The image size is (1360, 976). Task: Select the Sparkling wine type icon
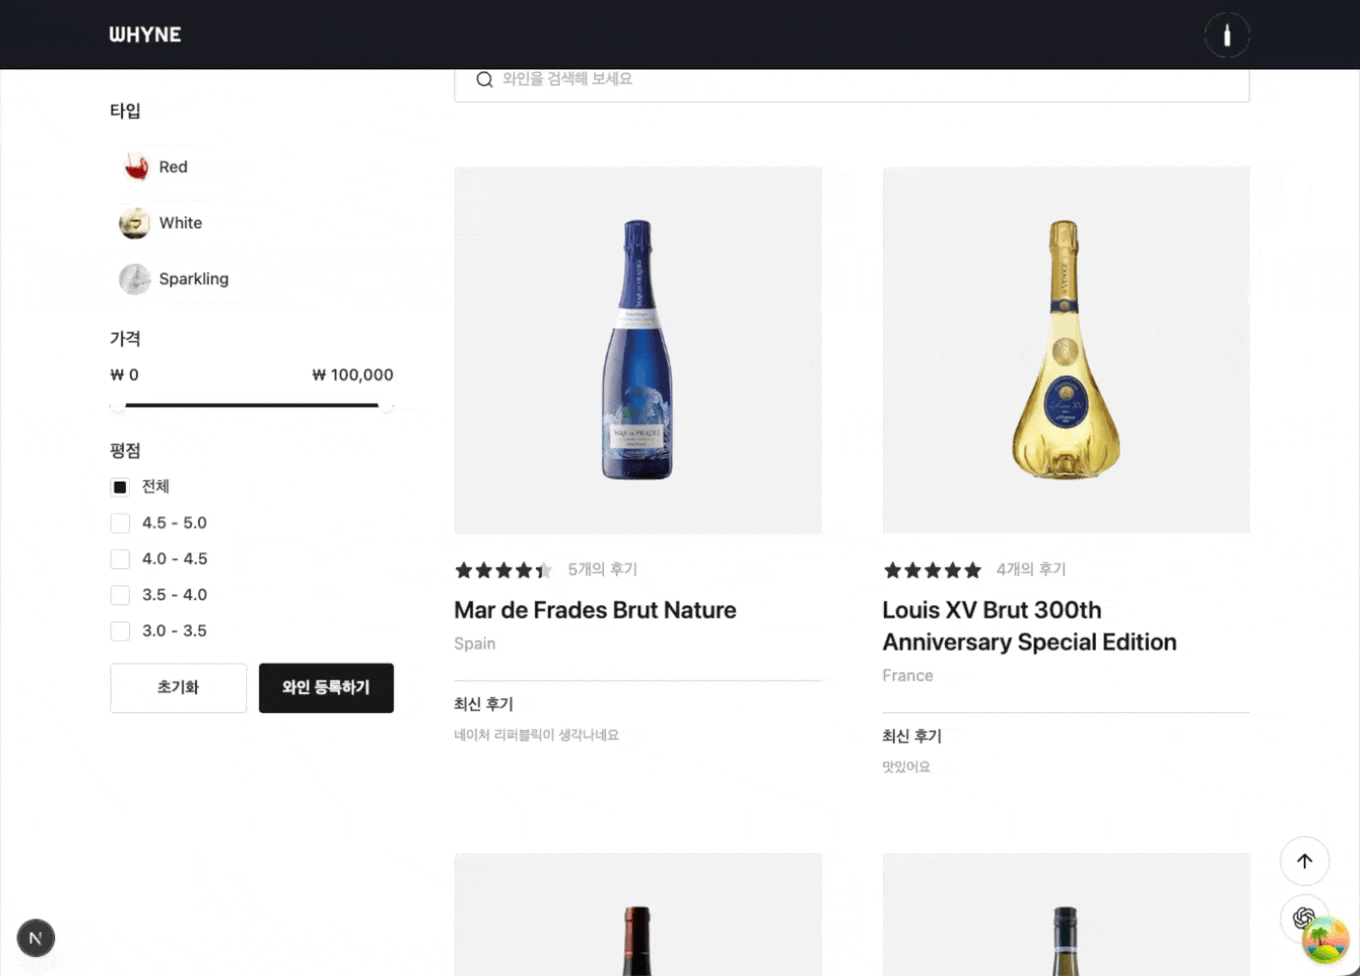click(135, 279)
